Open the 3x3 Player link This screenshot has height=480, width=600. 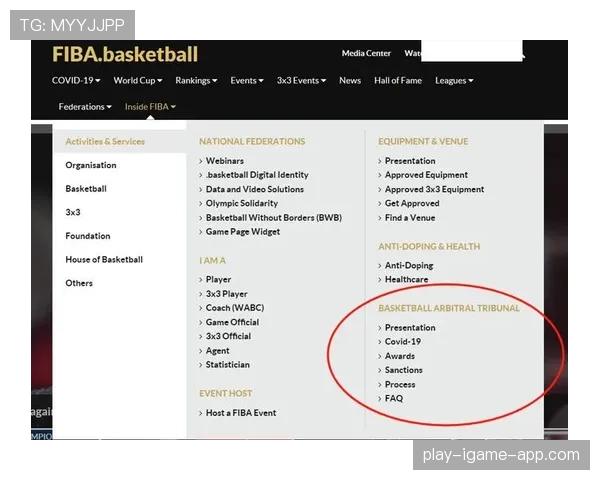coord(227,294)
